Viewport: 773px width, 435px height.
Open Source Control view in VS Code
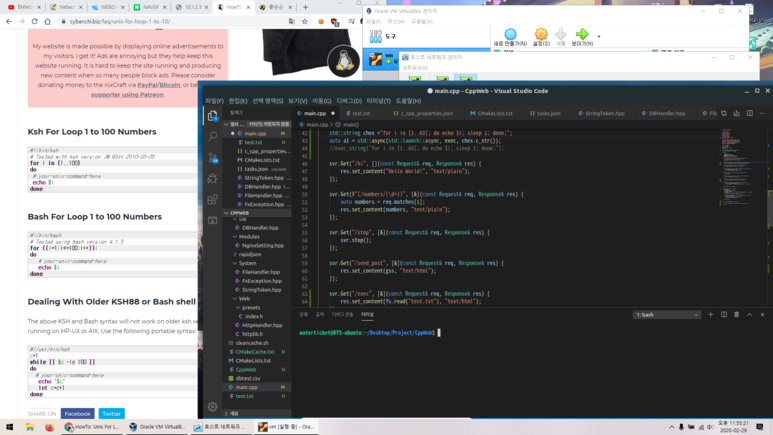pos(212,157)
